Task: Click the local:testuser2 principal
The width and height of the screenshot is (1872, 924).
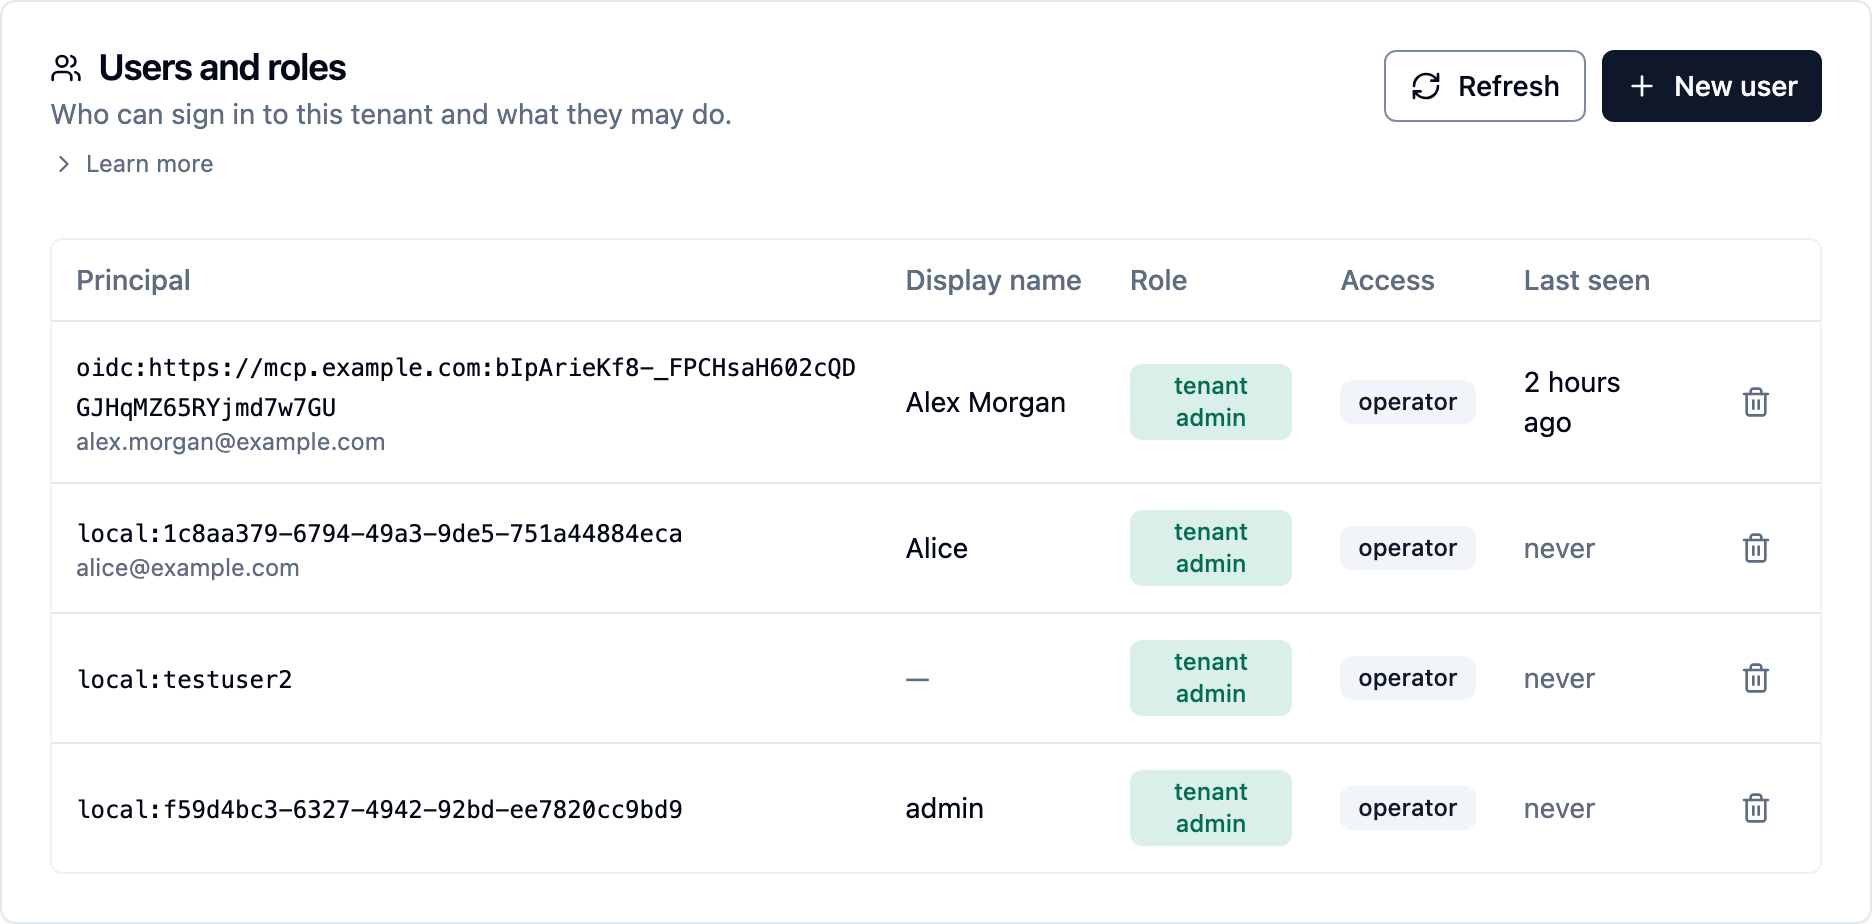Action: [185, 679]
